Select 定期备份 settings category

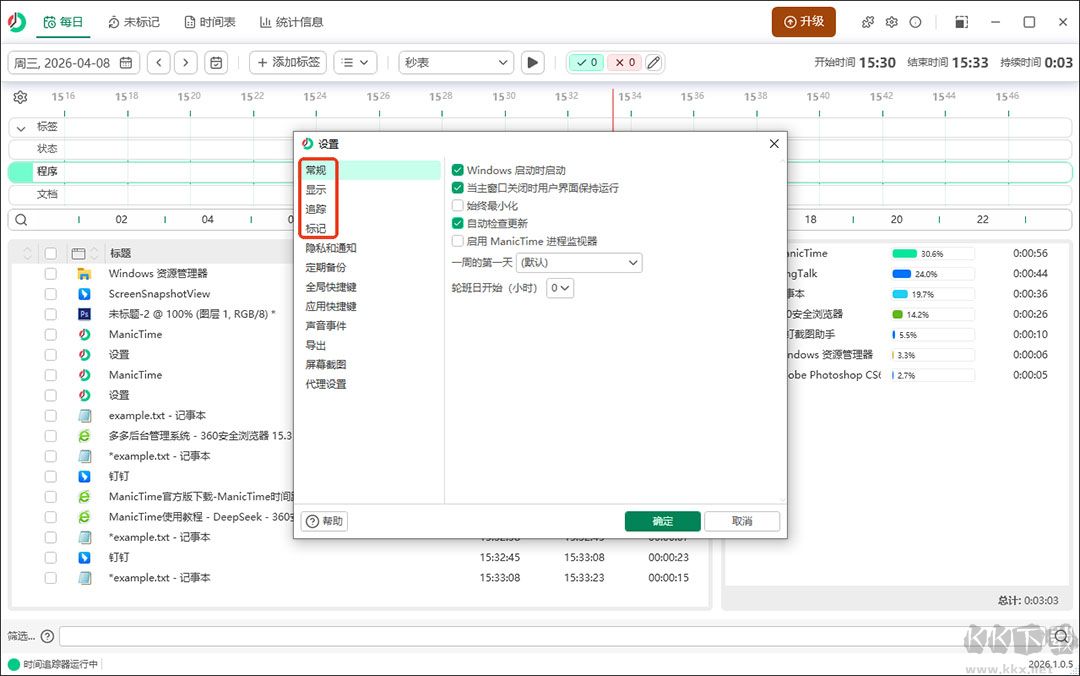[x=326, y=267]
